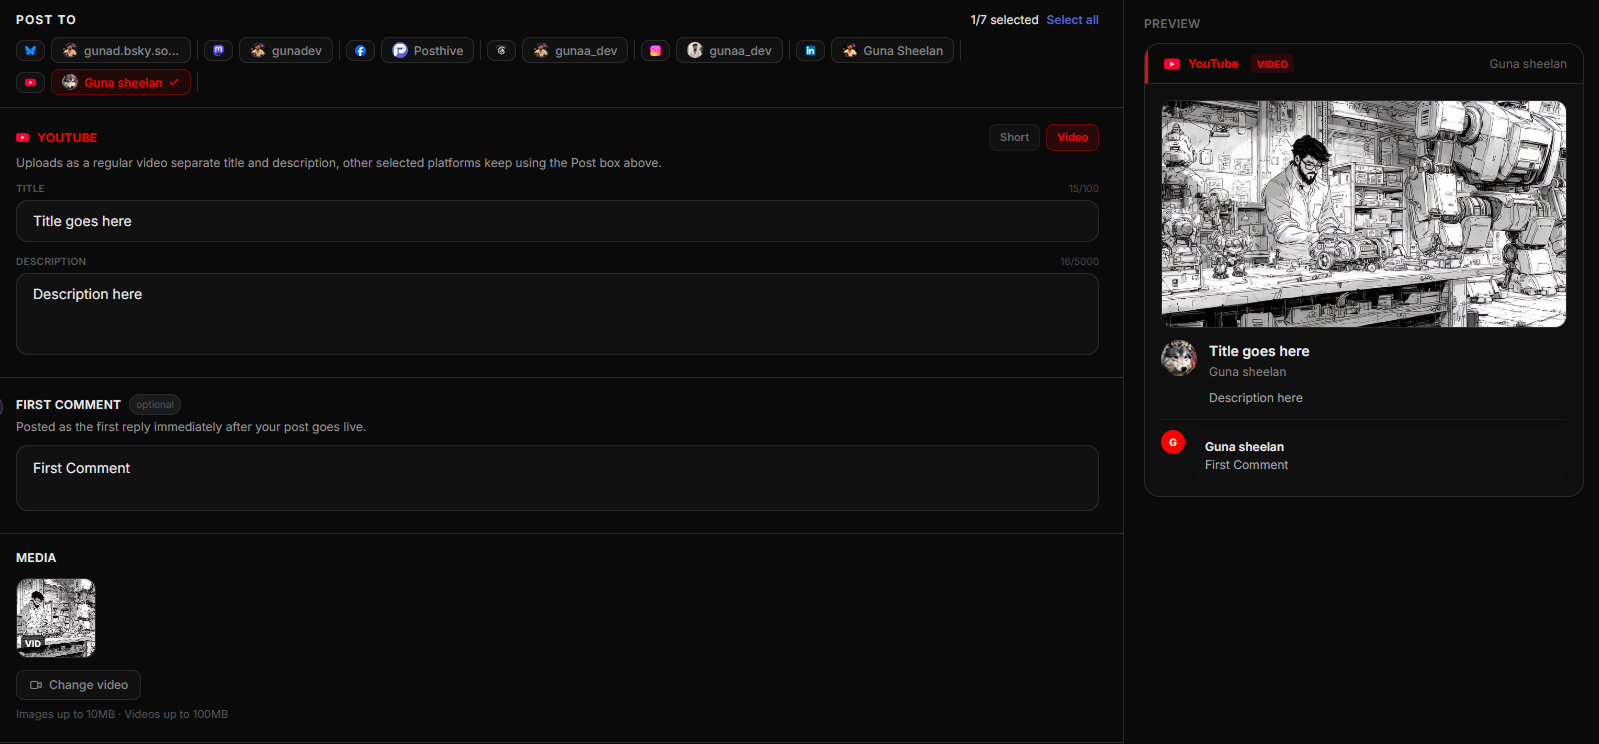Select the Video upload type

click(1072, 138)
